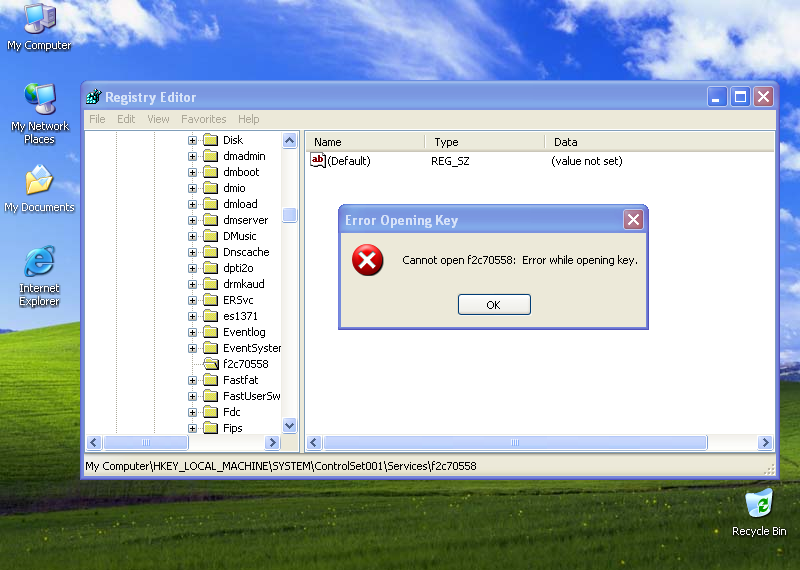The image size is (800, 570).
Task: Click the Eventlog folder icon
Action: point(210,332)
